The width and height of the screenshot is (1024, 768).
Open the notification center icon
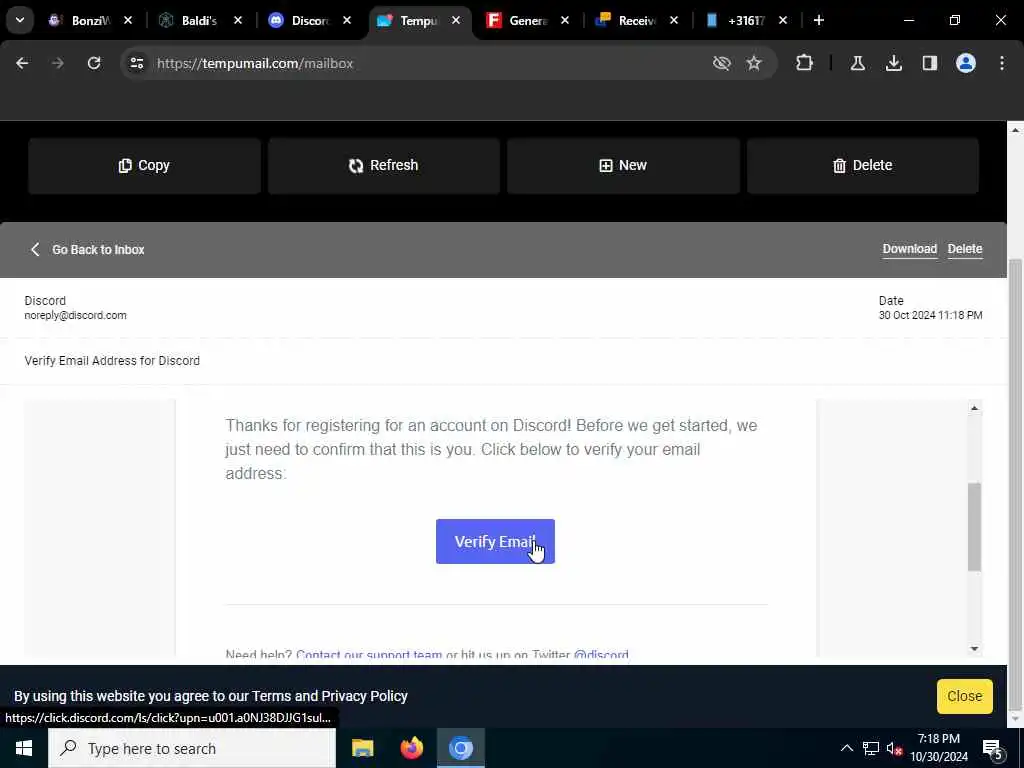tap(992, 748)
